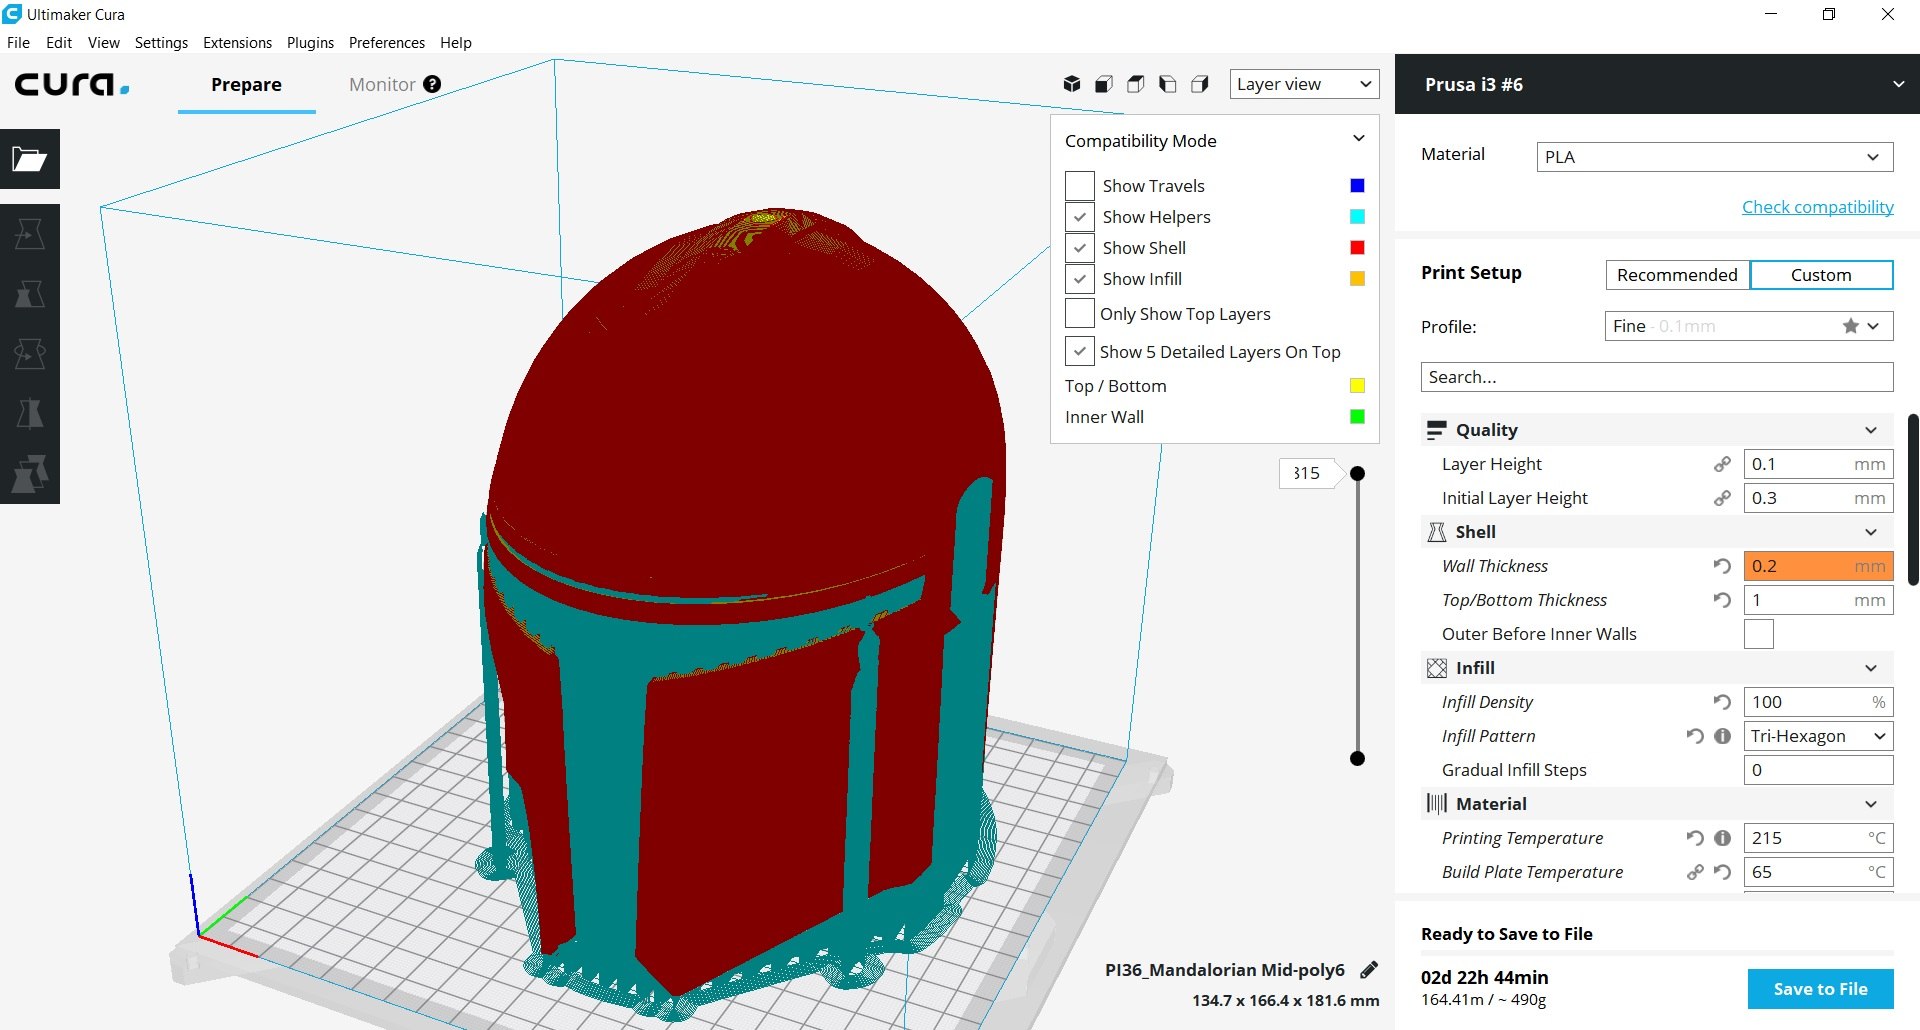Open the PLA material dropdown
This screenshot has height=1030, width=1920.
coord(1715,157)
